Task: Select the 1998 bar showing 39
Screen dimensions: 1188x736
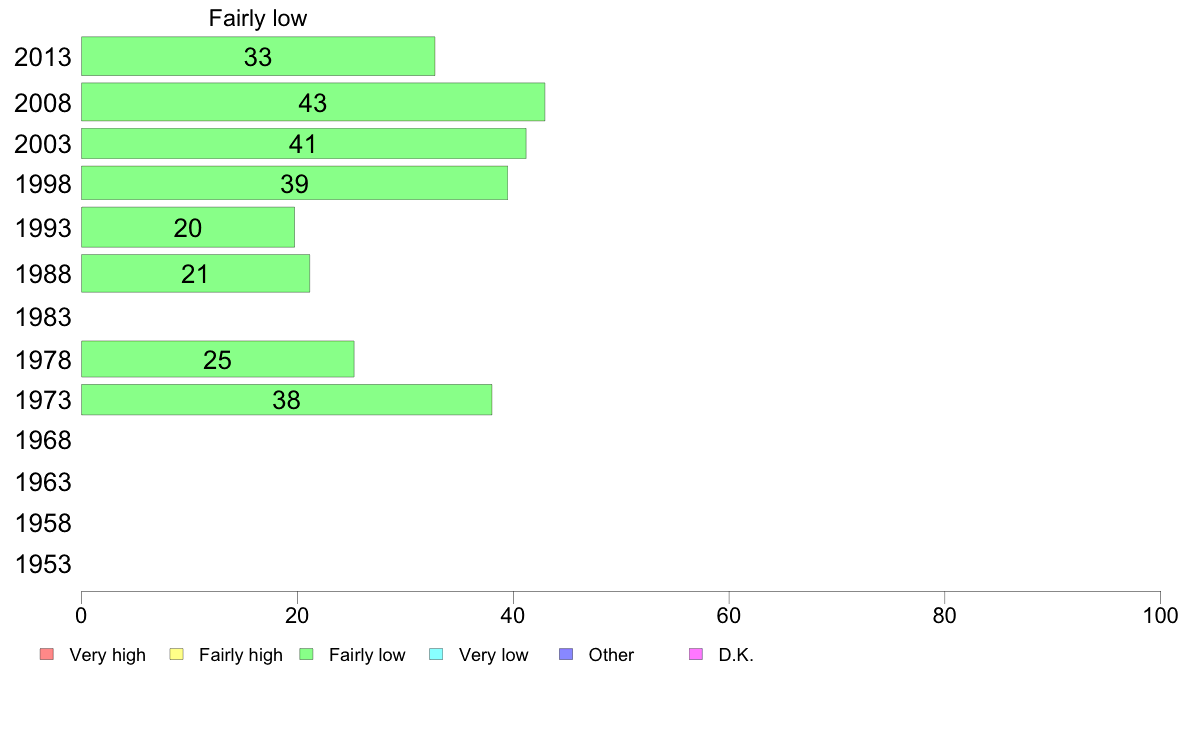Action: 295,183
